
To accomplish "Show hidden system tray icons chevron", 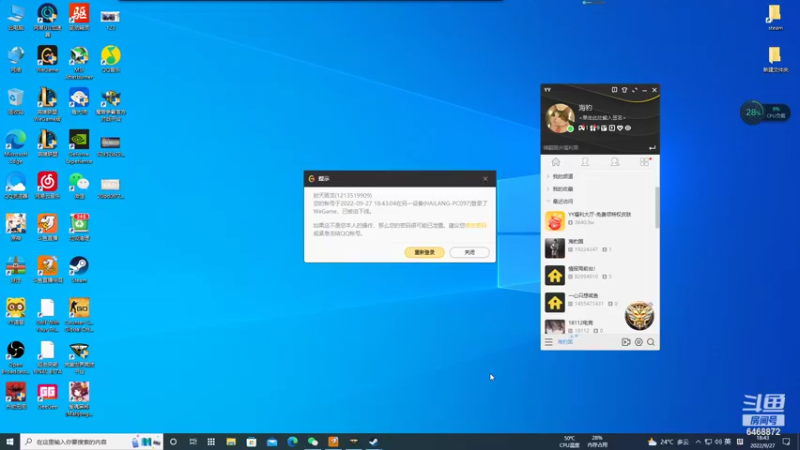I will [x=698, y=442].
